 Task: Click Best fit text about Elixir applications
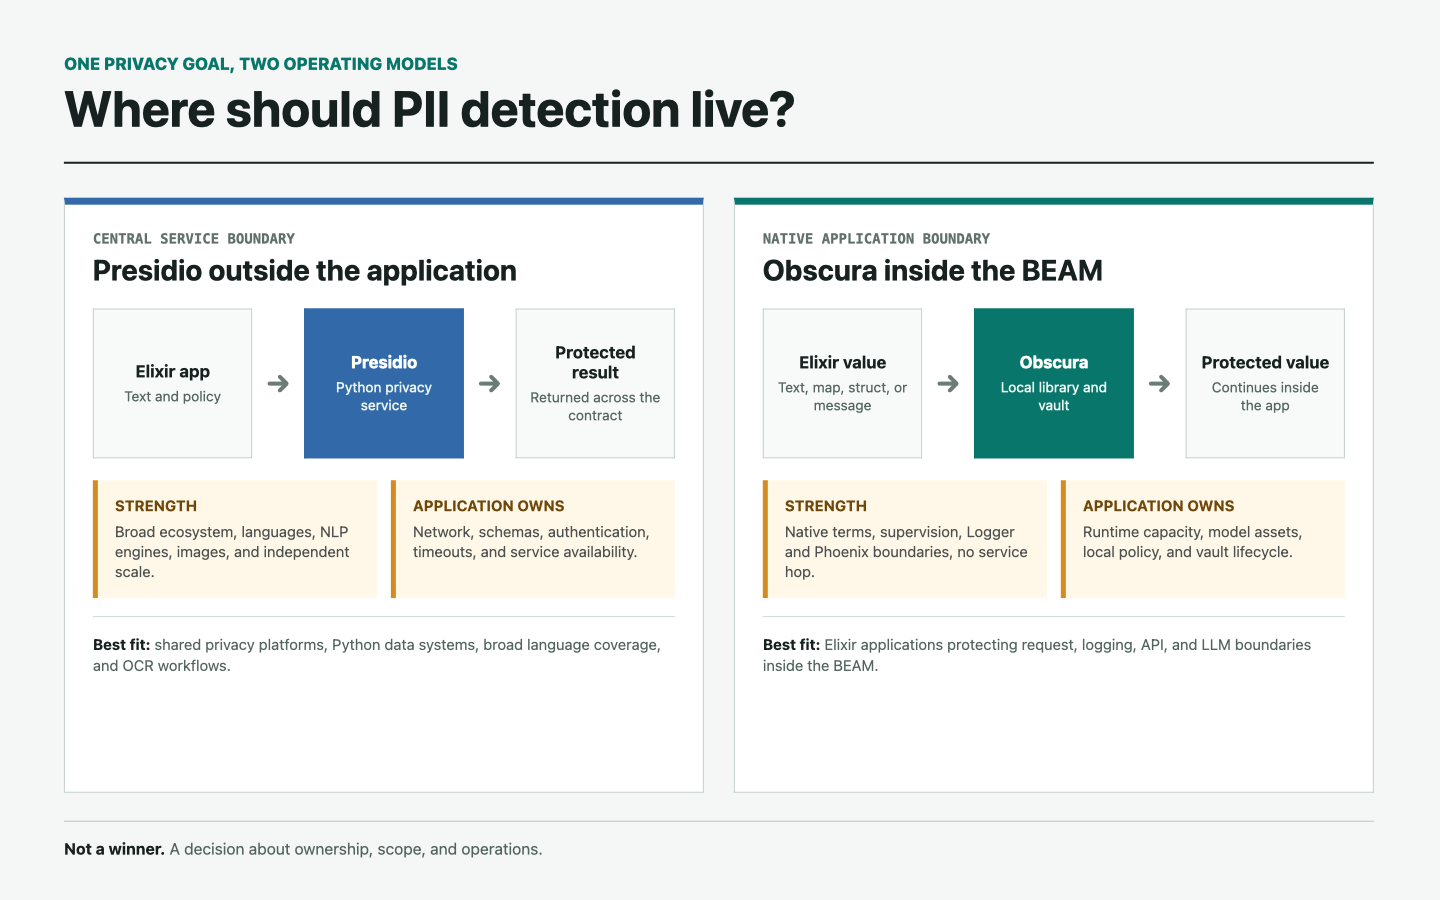tap(1037, 655)
